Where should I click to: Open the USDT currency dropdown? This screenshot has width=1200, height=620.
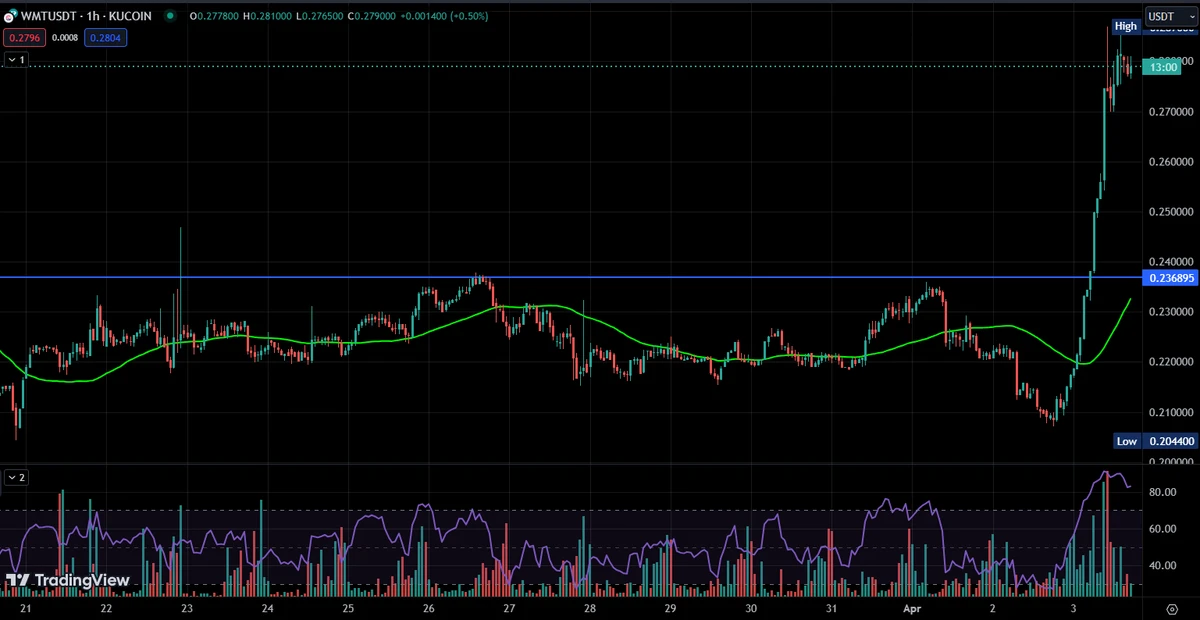pos(1171,17)
